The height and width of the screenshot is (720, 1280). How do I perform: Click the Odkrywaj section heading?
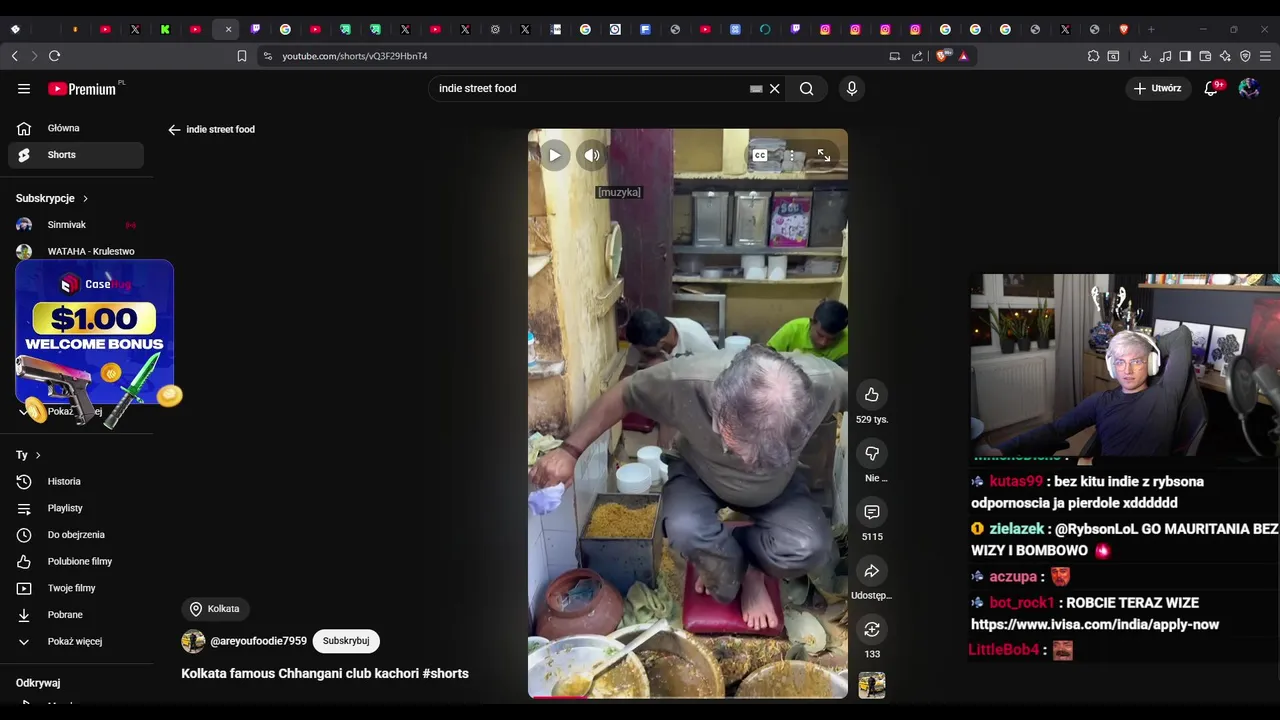pos(38,683)
